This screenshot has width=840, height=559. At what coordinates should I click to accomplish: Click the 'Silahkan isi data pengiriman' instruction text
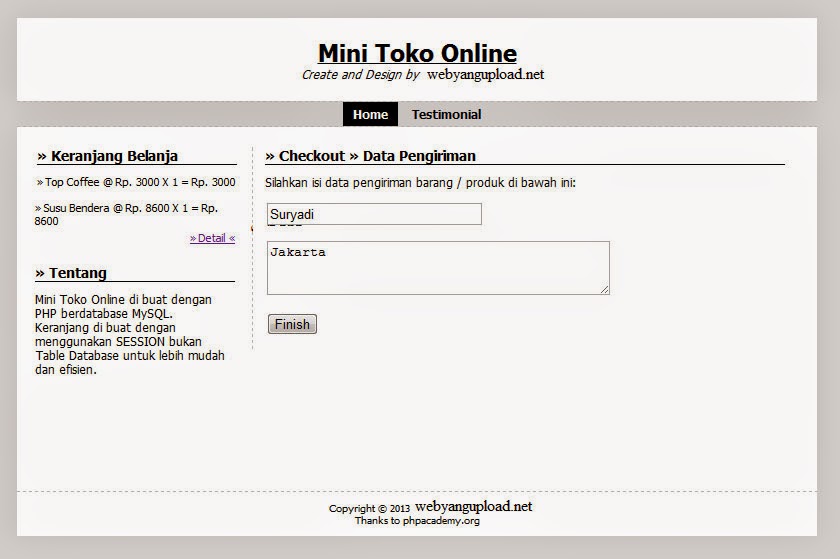click(x=420, y=183)
